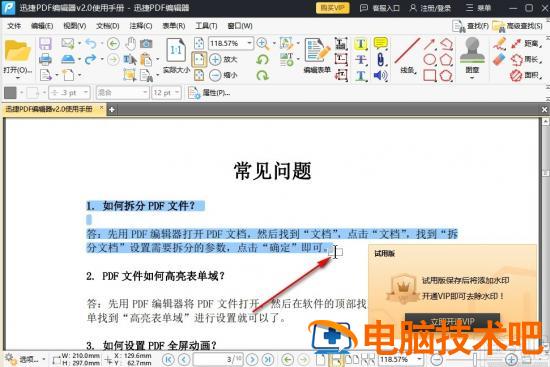The height and width of the screenshot is (367, 550).
Task: Select the eraser tool
Action: point(499,59)
